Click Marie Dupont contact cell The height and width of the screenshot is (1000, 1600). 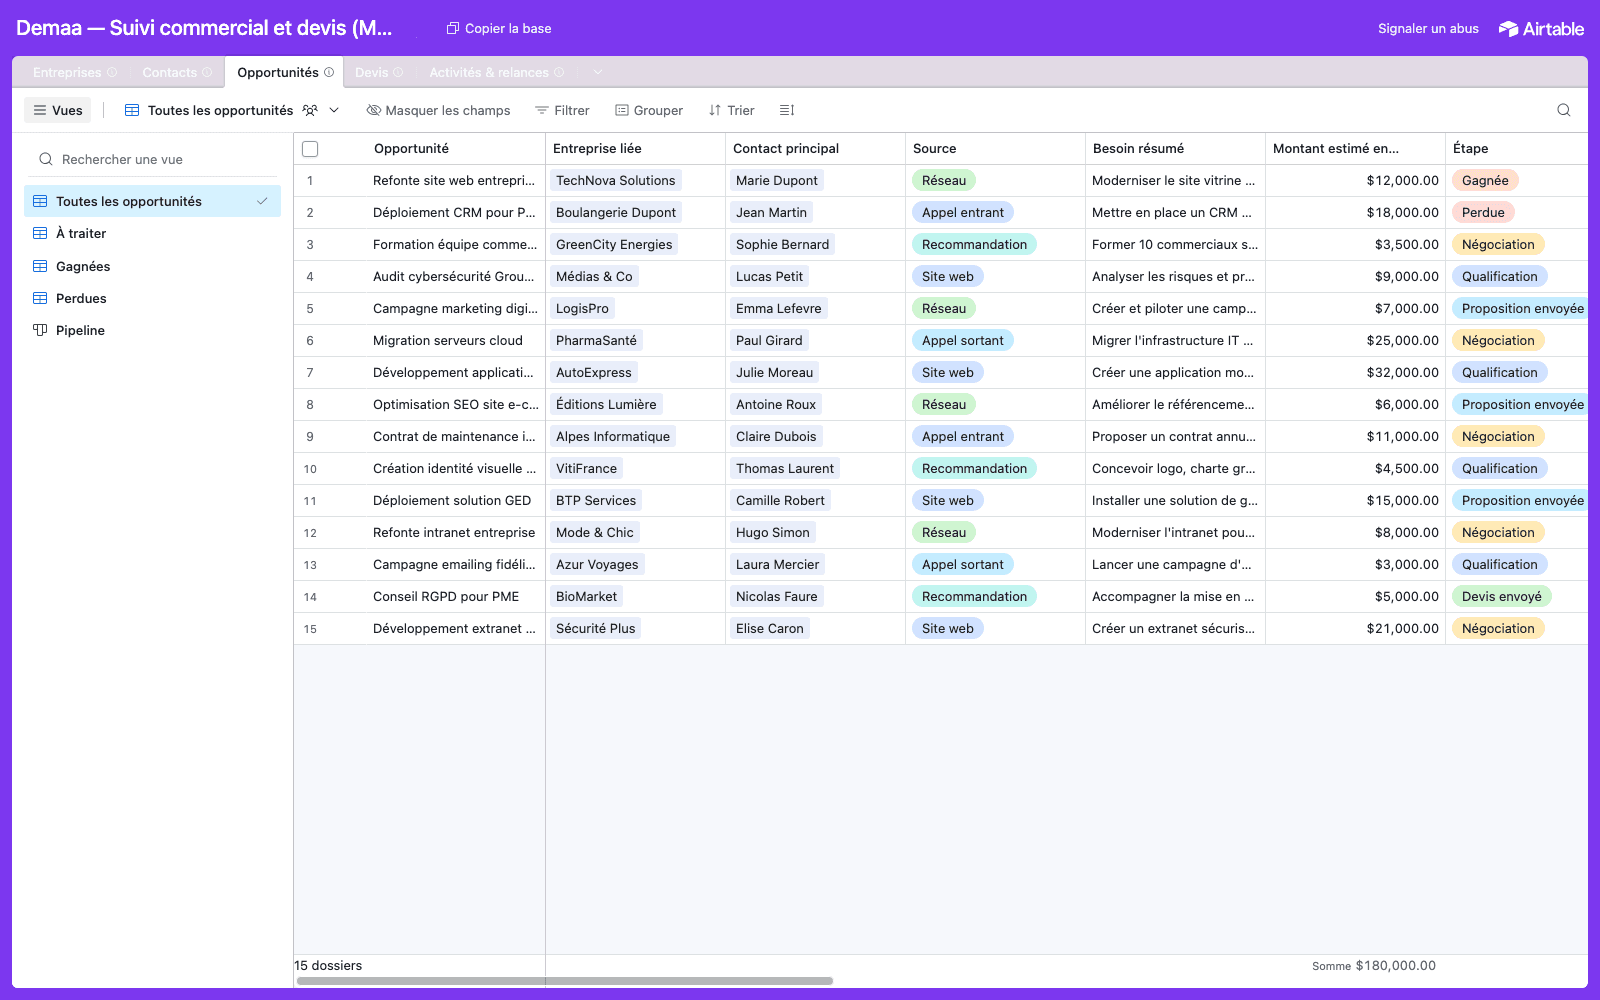click(815, 180)
